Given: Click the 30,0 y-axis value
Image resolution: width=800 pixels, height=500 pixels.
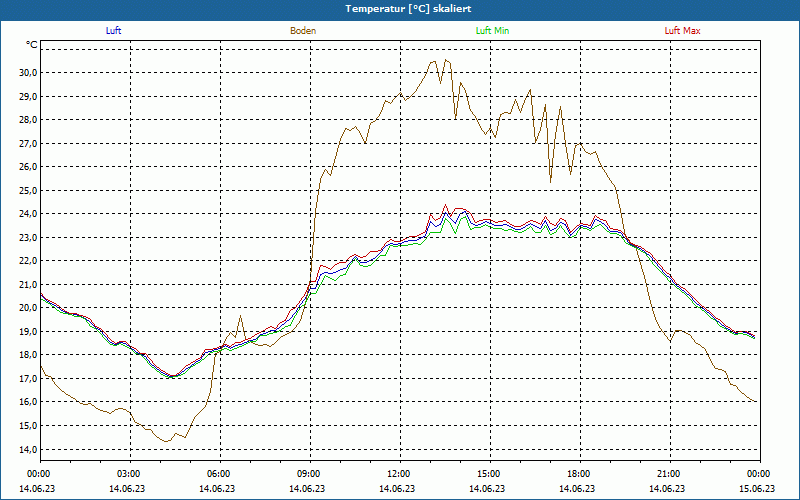Looking at the screenshot, I should tap(29, 72).
